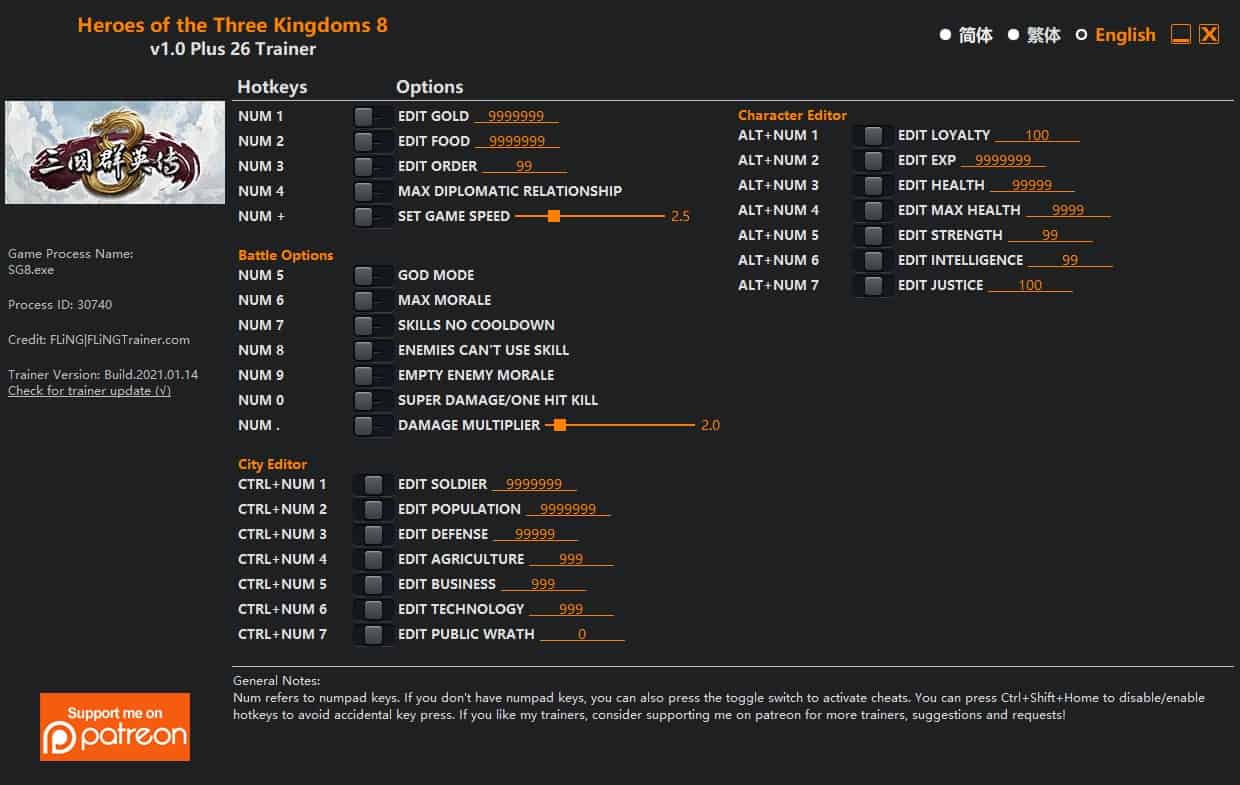Toggle the Edit Strength switch
Viewport: 1240px width, 785px height.
pos(873,235)
